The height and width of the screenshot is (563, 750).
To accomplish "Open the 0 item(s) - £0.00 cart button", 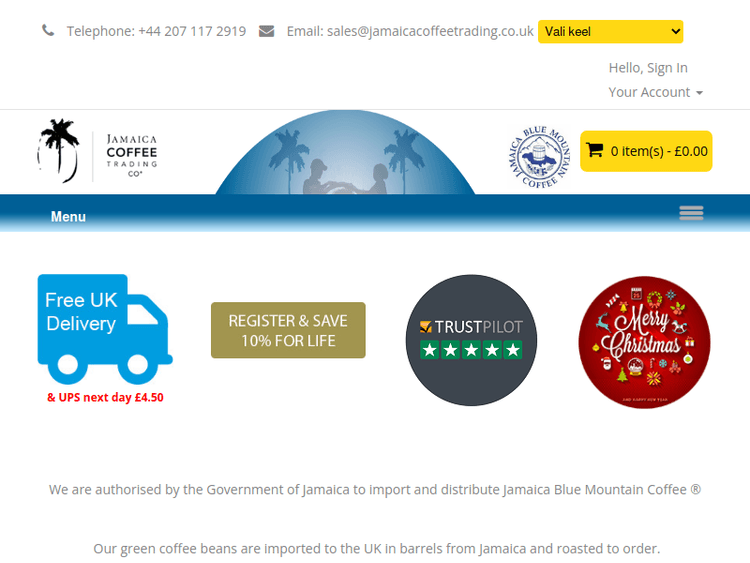I will click(x=646, y=151).
